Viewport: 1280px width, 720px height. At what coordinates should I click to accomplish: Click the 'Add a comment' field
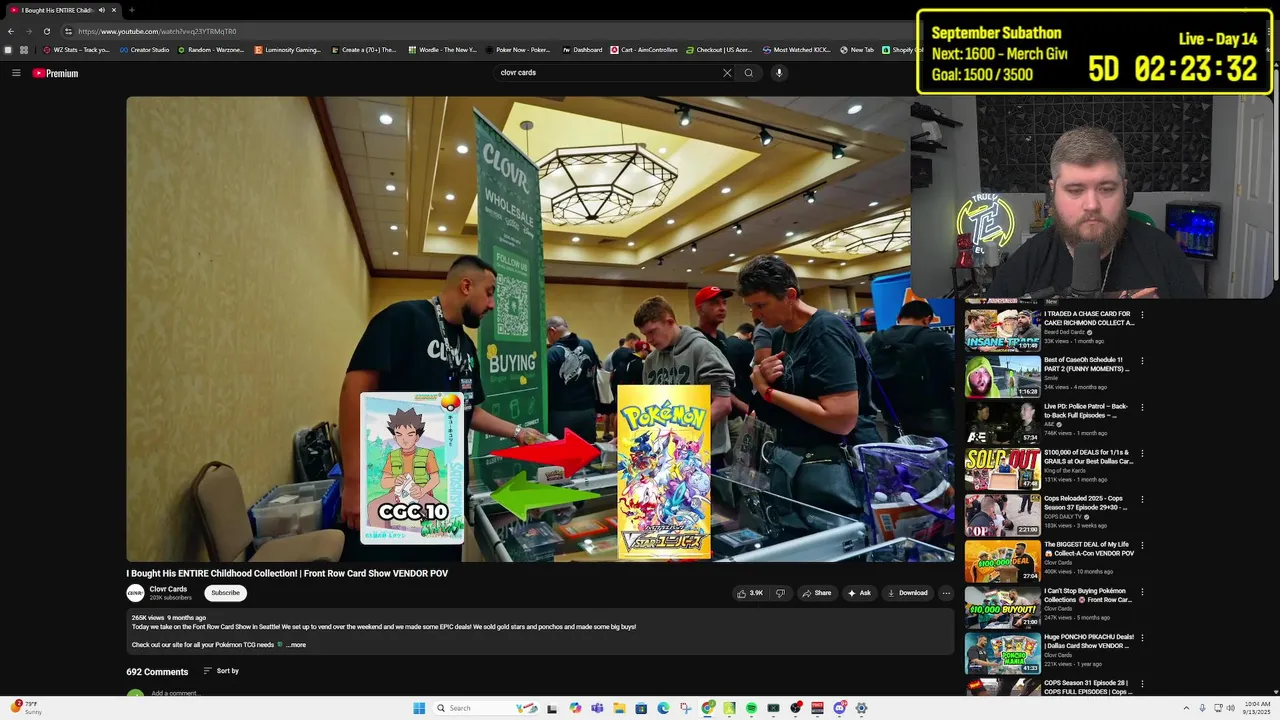click(176, 693)
